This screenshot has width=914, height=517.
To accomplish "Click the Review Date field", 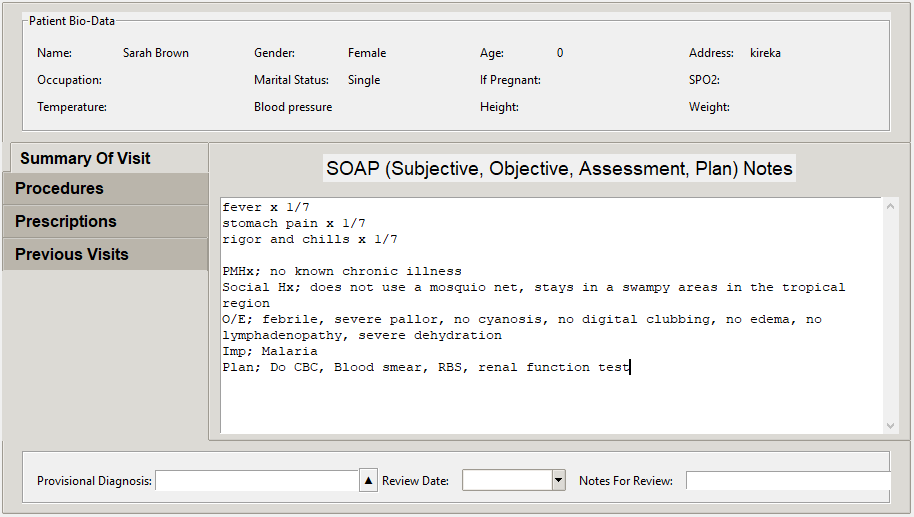I will [x=507, y=480].
